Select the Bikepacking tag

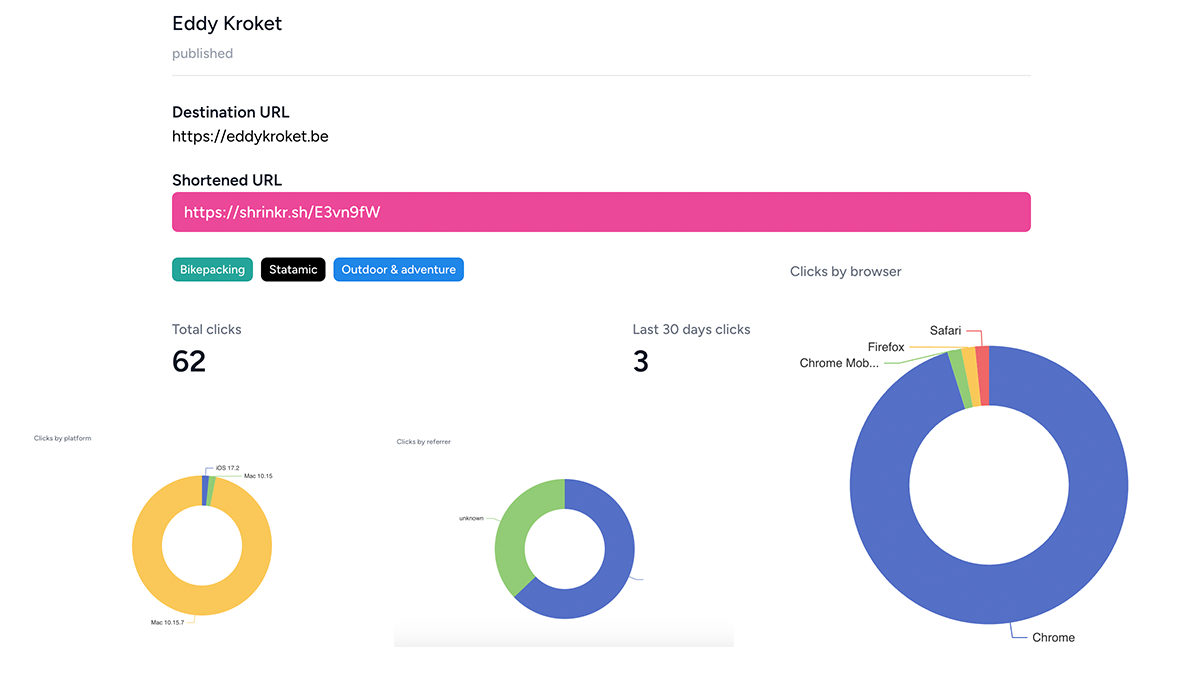tap(212, 270)
